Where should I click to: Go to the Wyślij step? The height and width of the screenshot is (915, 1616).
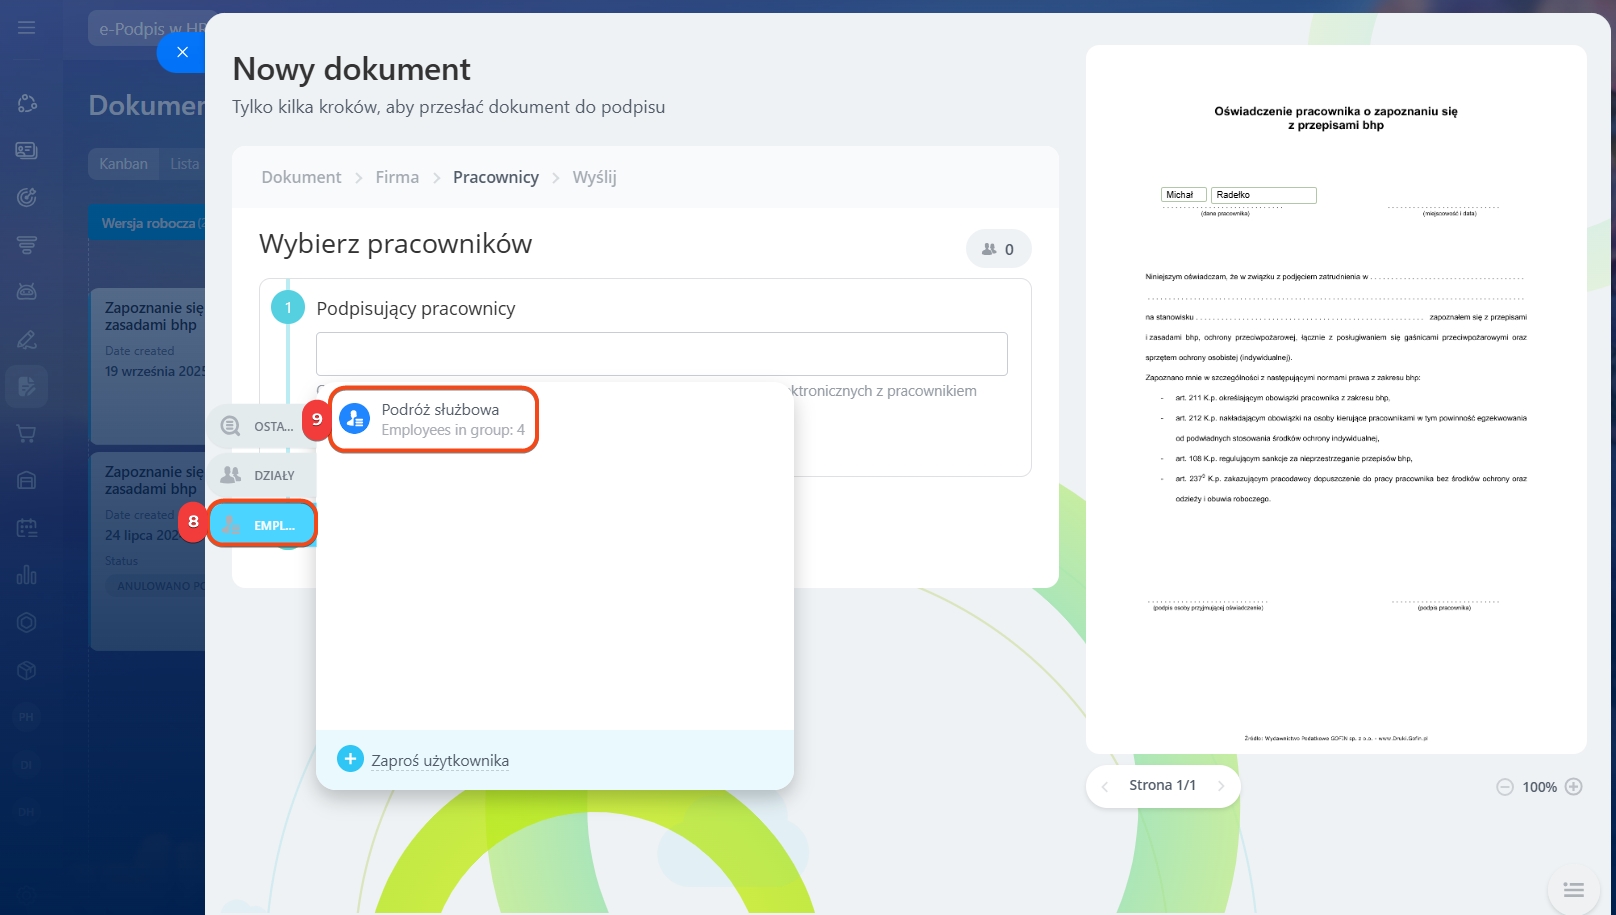click(594, 177)
